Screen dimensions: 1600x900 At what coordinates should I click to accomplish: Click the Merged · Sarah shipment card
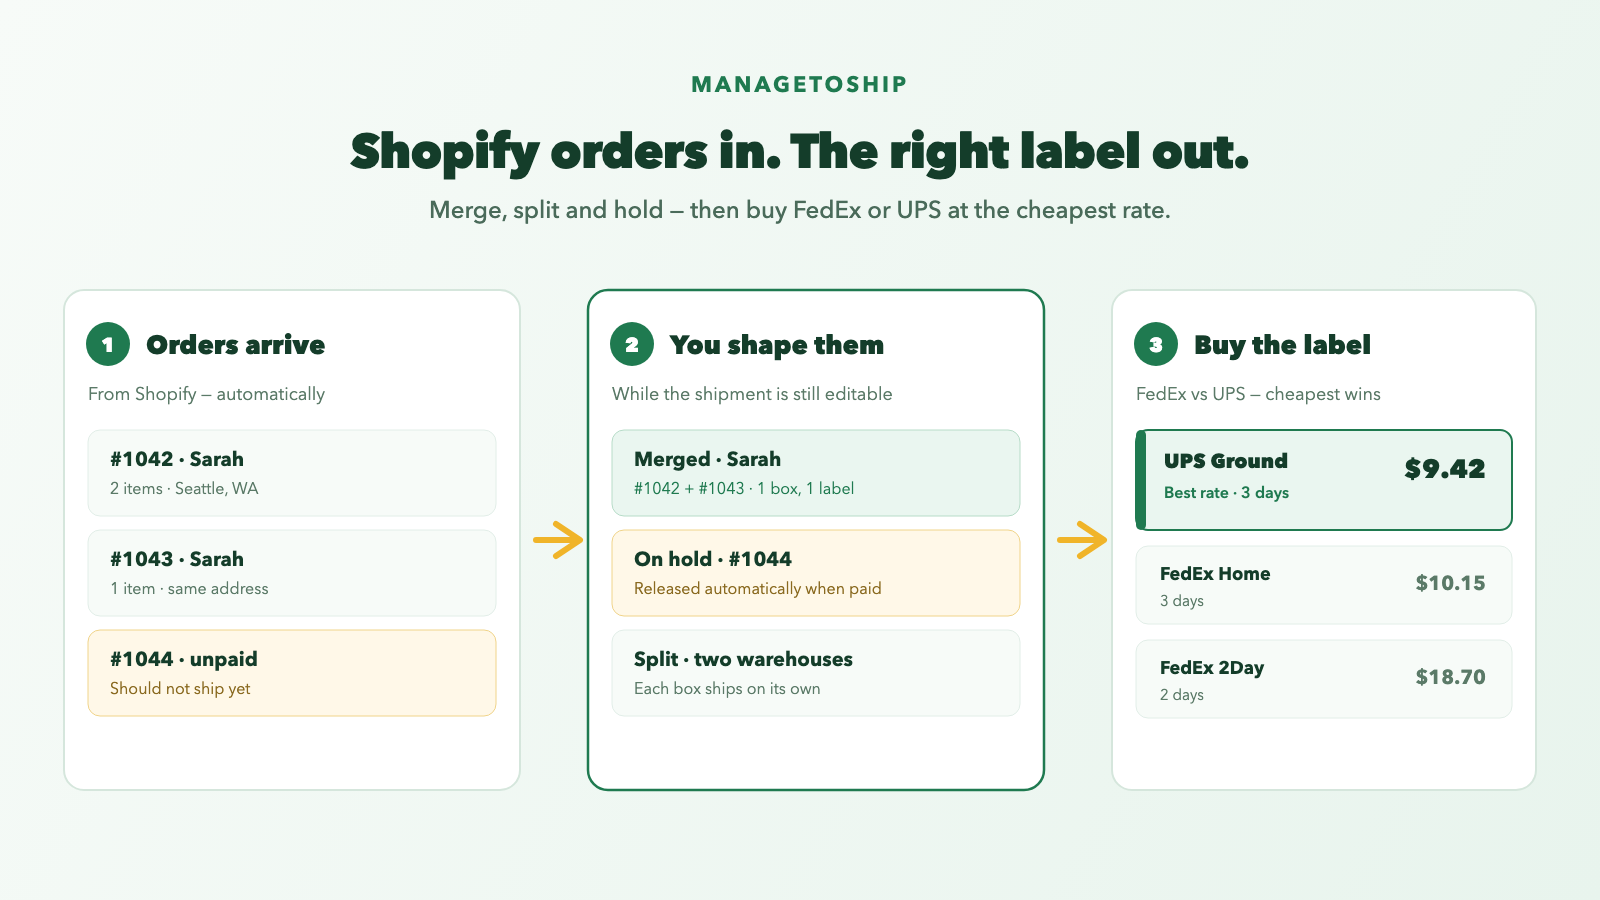coord(816,473)
